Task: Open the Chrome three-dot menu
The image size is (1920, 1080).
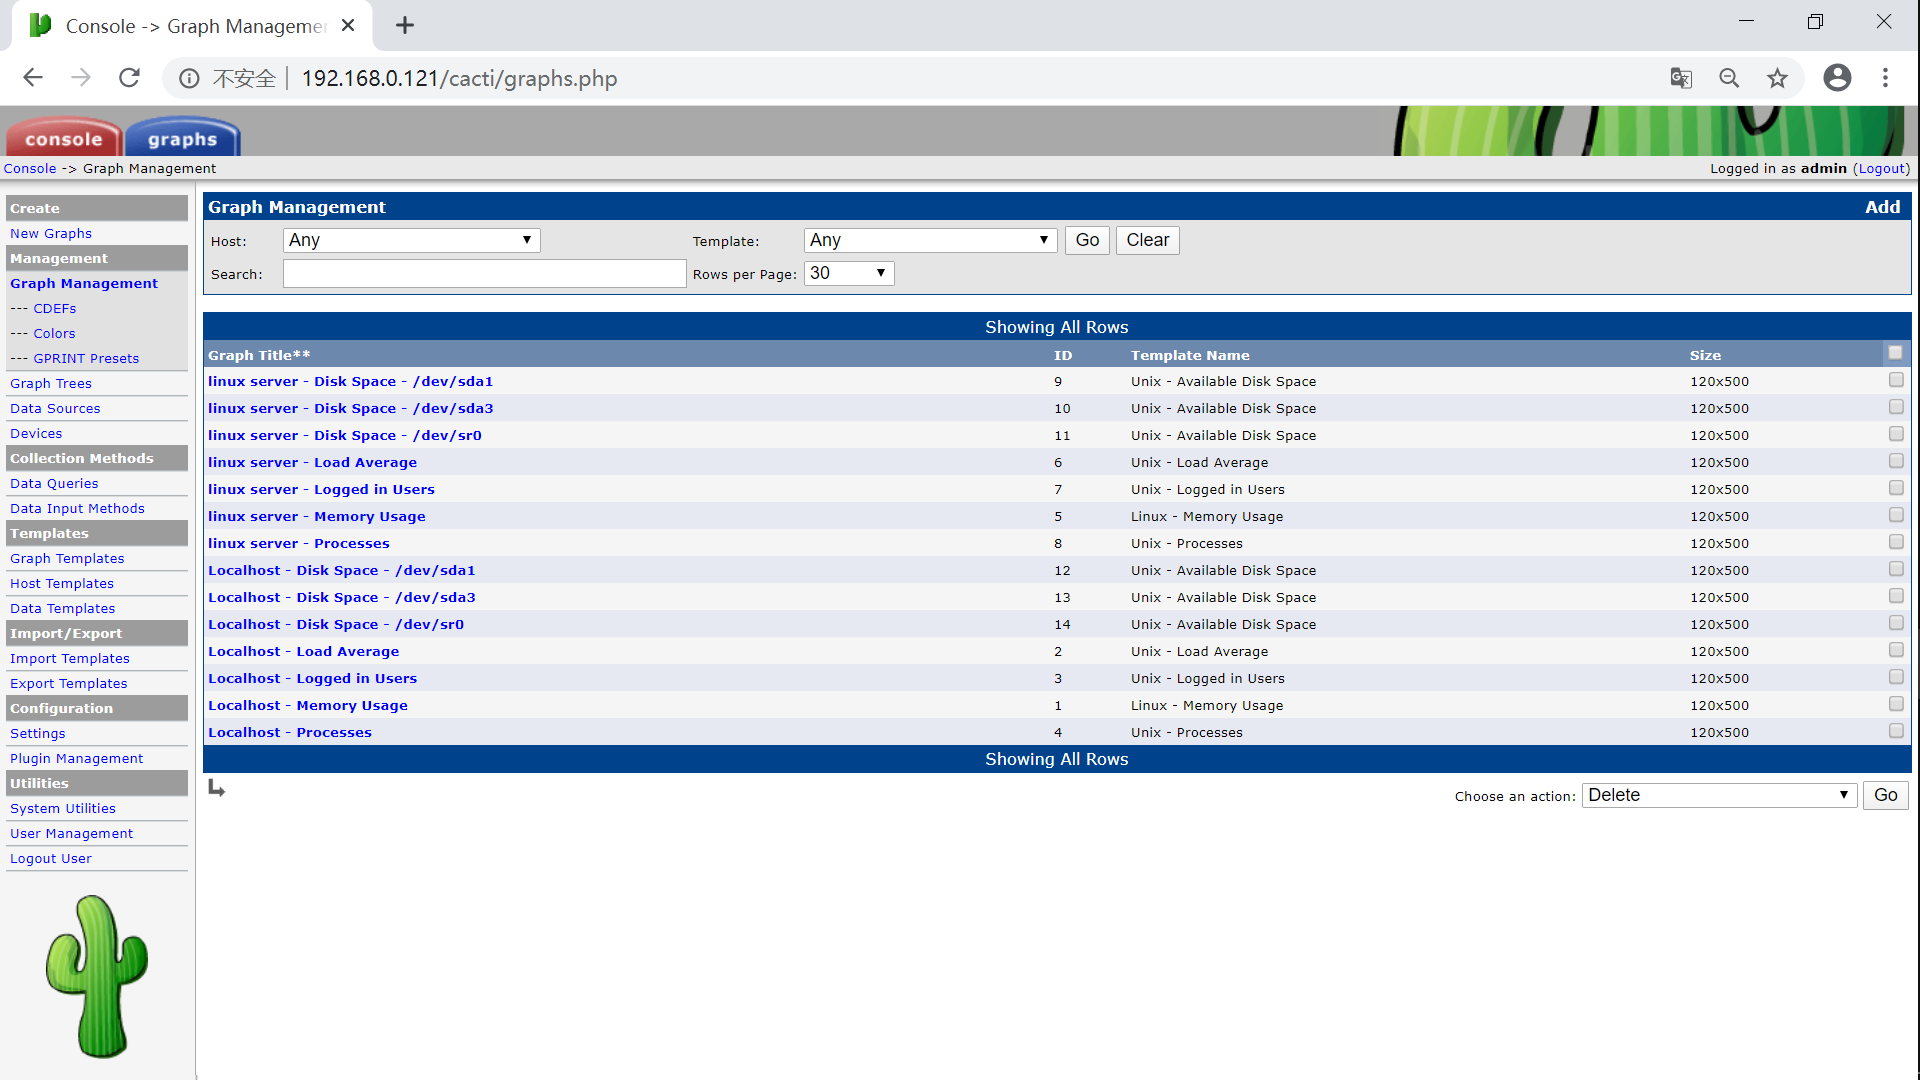Action: pos(1885,78)
